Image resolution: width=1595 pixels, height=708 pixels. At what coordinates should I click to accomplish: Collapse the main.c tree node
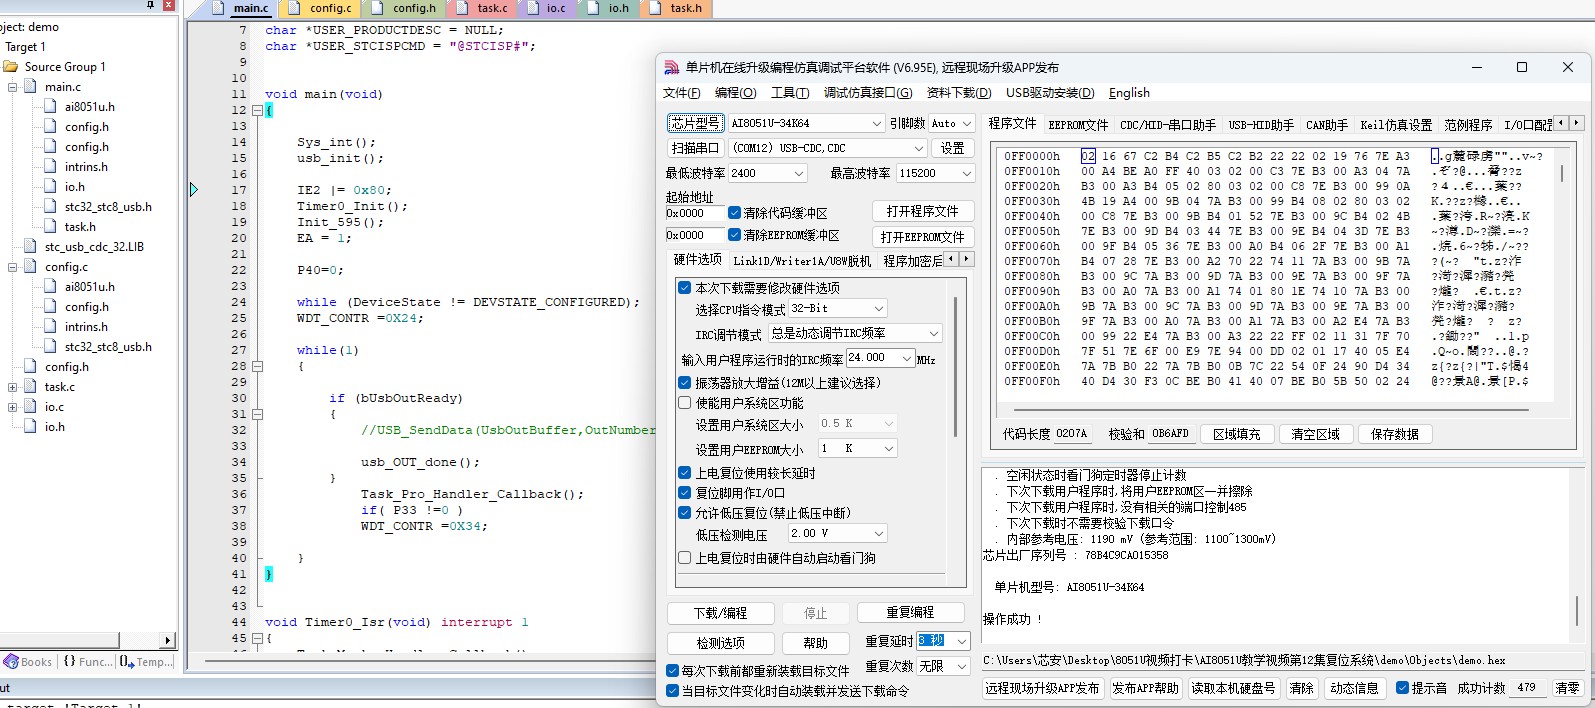pos(13,87)
